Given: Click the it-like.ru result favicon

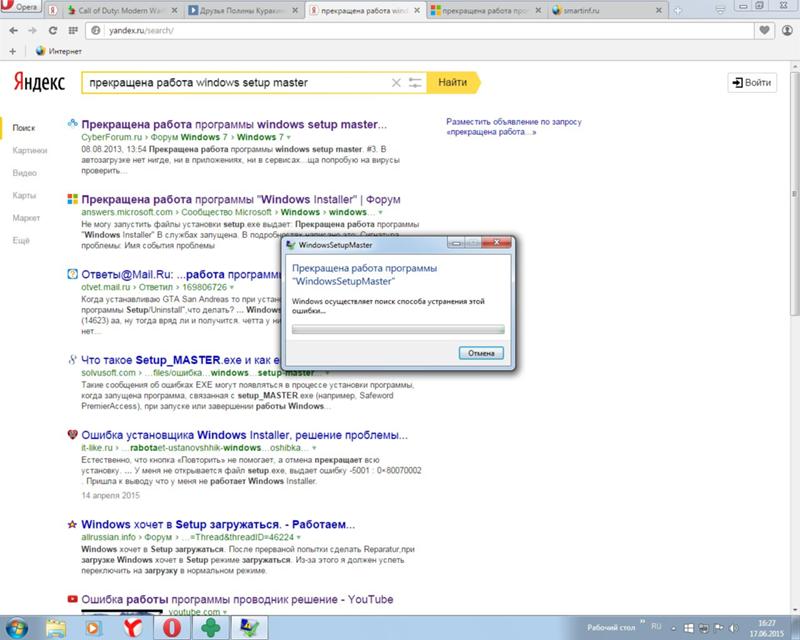Looking at the screenshot, I should click(72, 435).
